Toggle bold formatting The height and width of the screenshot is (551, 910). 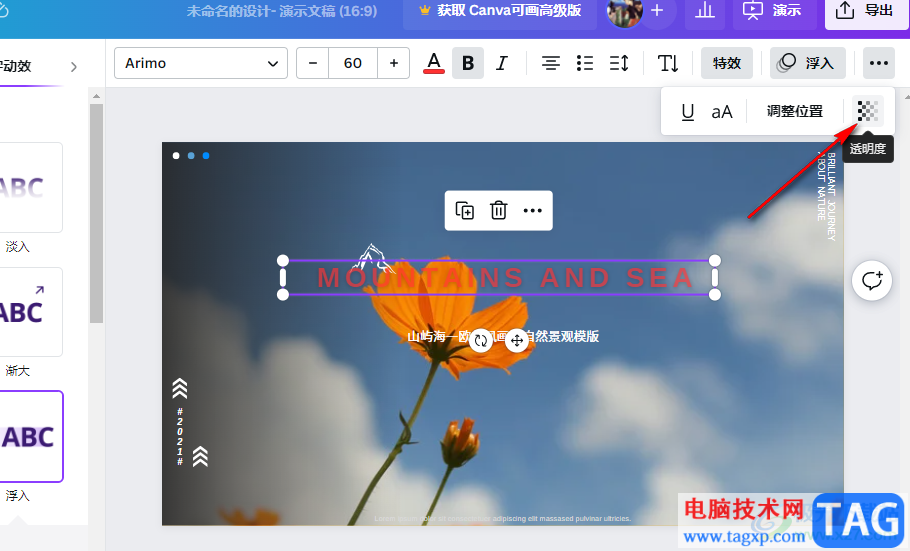(468, 63)
